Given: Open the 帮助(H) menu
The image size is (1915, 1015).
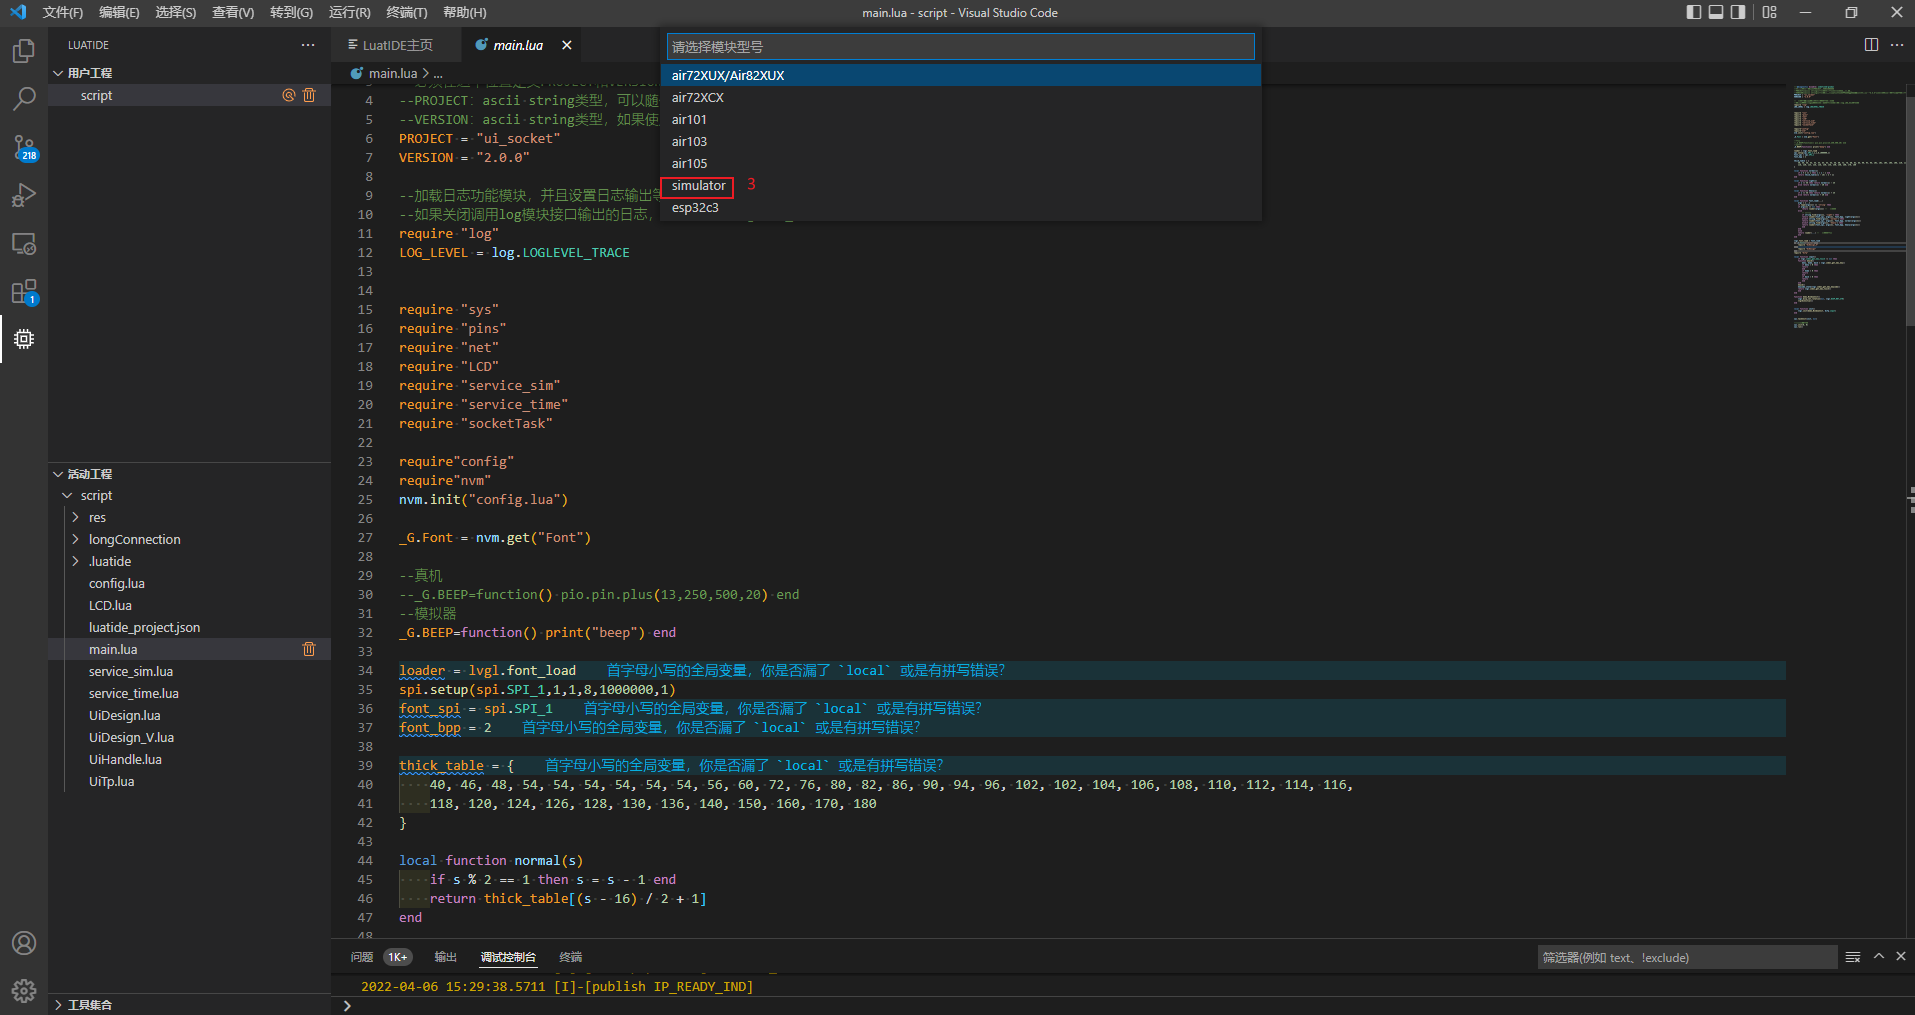Looking at the screenshot, I should pyautogui.click(x=464, y=12).
